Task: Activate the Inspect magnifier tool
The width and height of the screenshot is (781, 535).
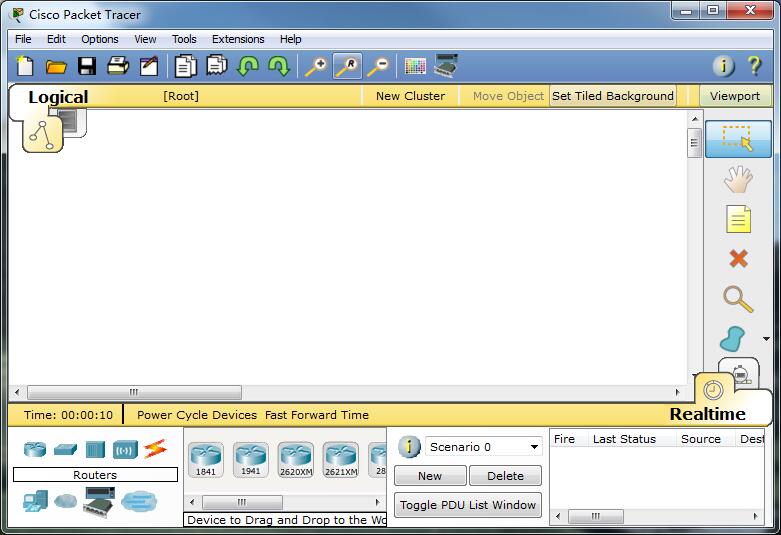Action: (x=738, y=298)
